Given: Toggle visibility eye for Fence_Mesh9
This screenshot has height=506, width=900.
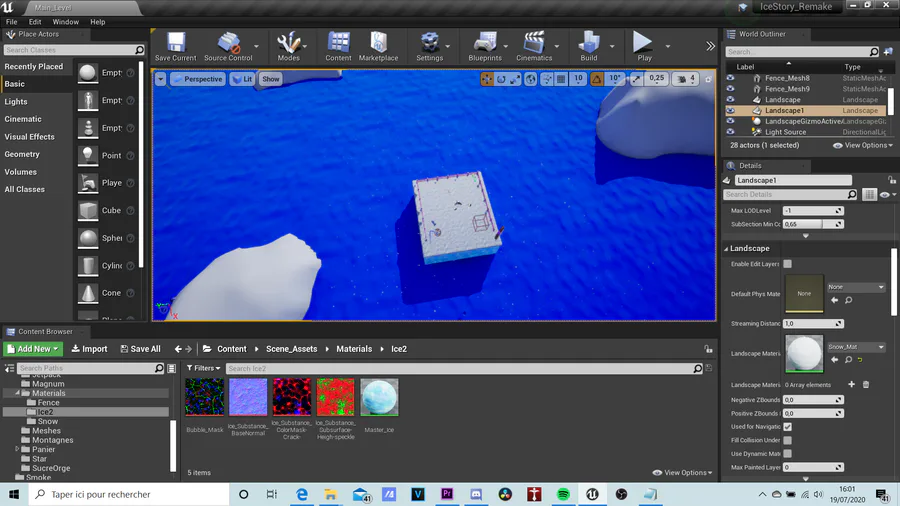Looking at the screenshot, I should tap(730, 88).
